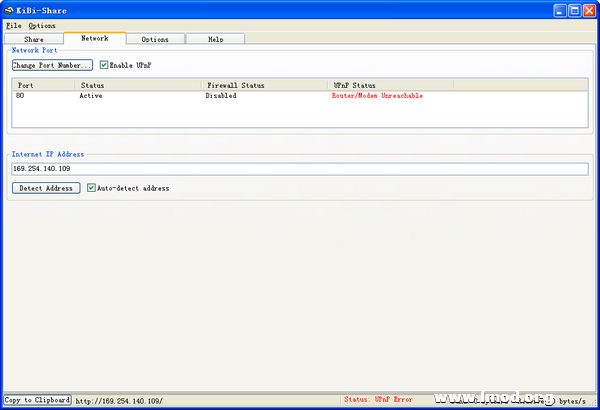Close the KiBi-Share window
The width and height of the screenshot is (600, 410).
point(587,8)
